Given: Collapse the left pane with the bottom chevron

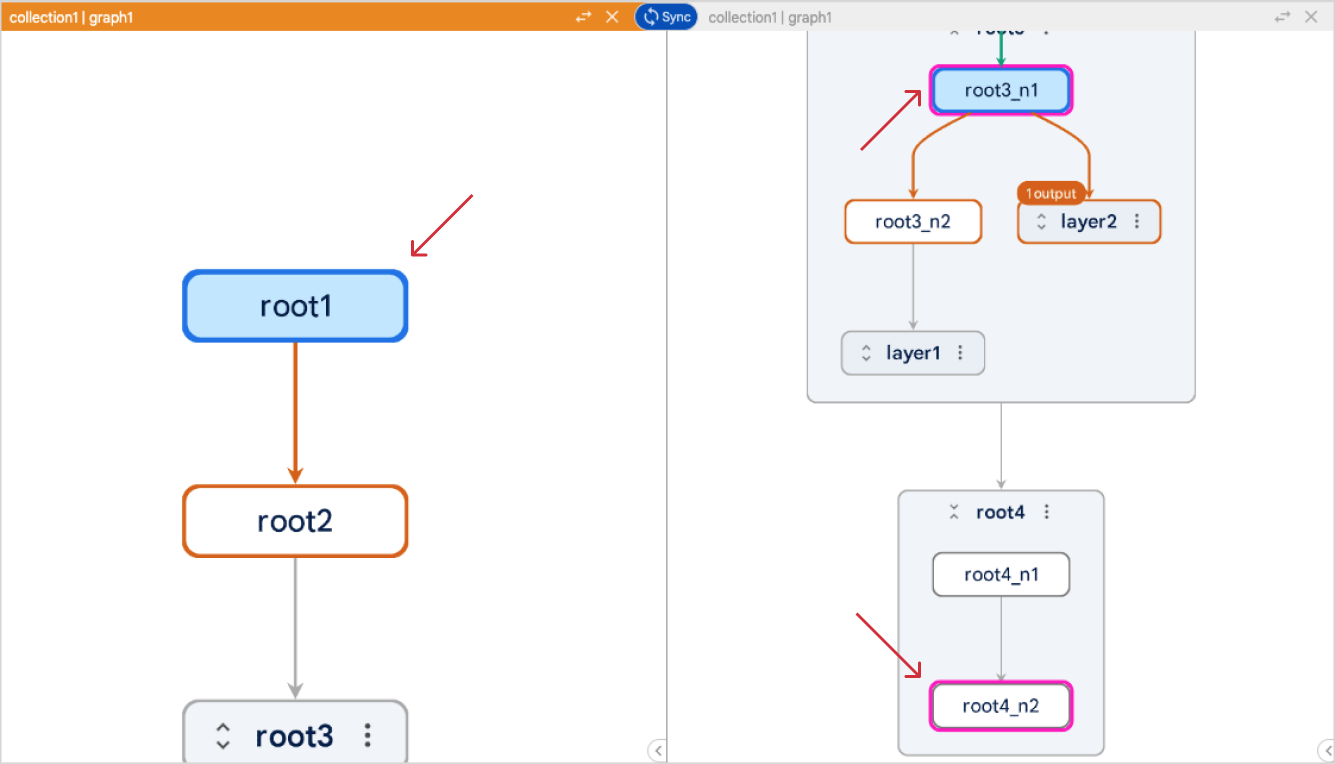Looking at the screenshot, I should (x=658, y=750).
